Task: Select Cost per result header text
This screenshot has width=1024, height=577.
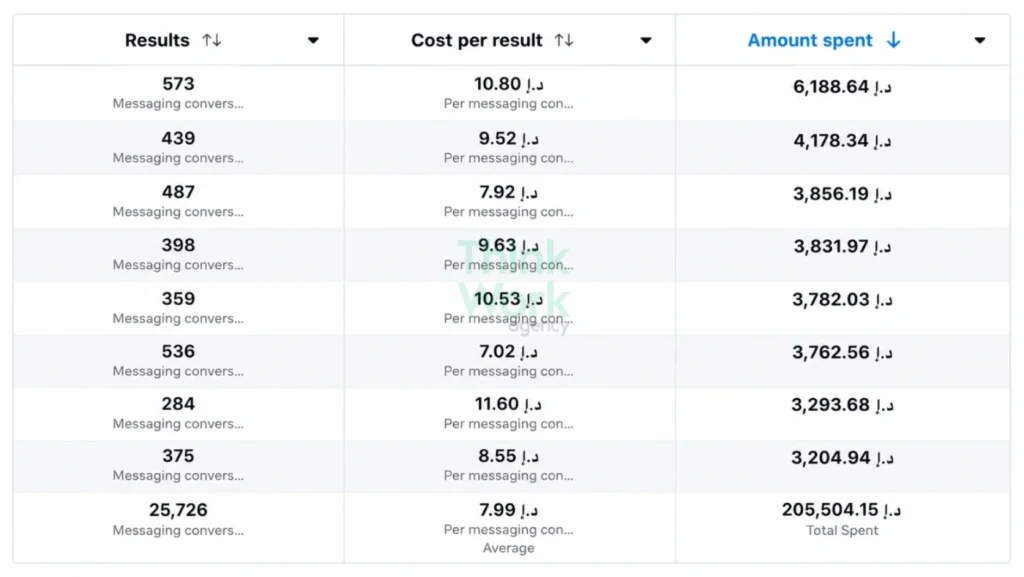Action: (477, 40)
